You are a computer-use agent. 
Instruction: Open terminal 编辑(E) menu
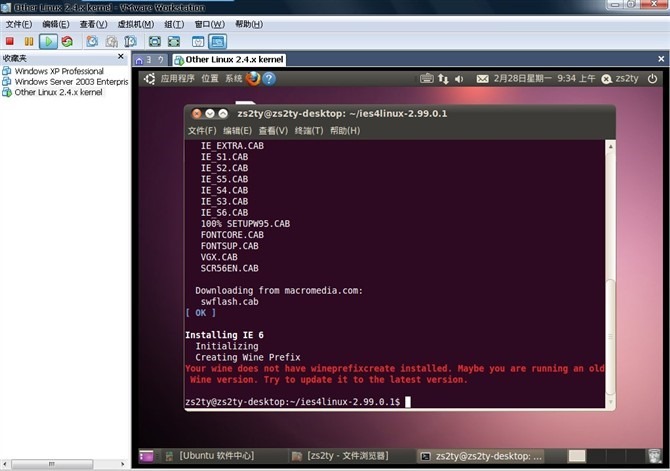pos(238,131)
